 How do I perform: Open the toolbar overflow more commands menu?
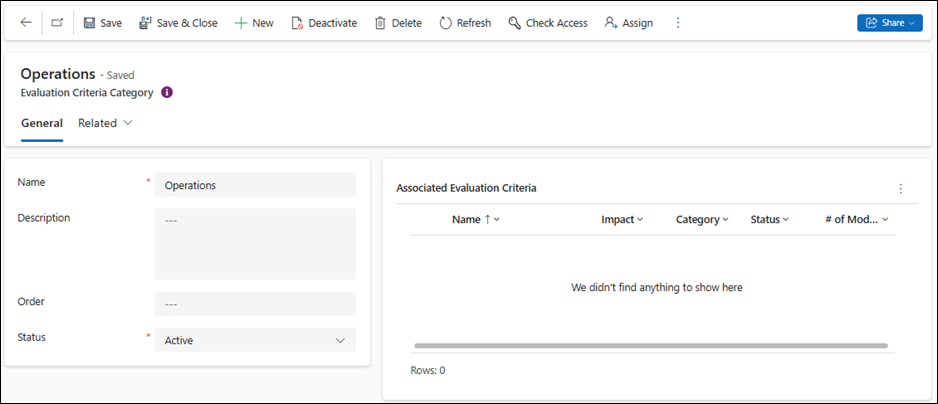(678, 23)
